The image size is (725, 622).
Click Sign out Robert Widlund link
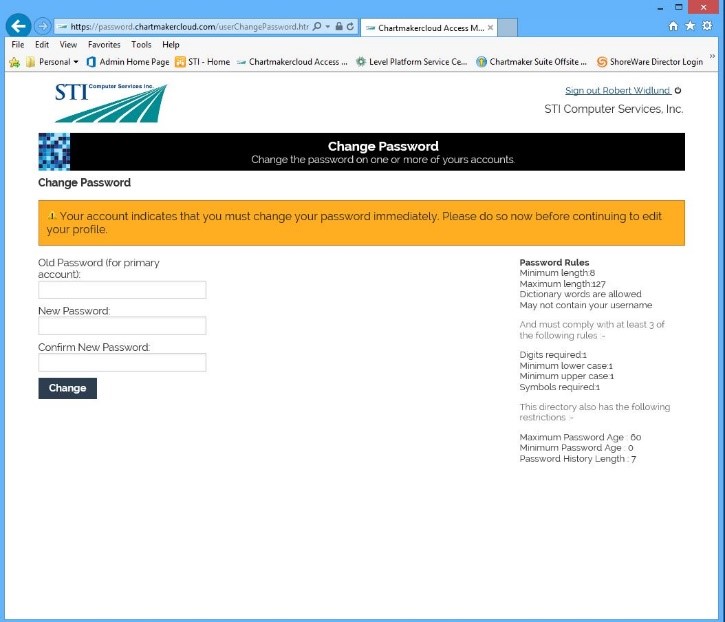pos(617,91)
